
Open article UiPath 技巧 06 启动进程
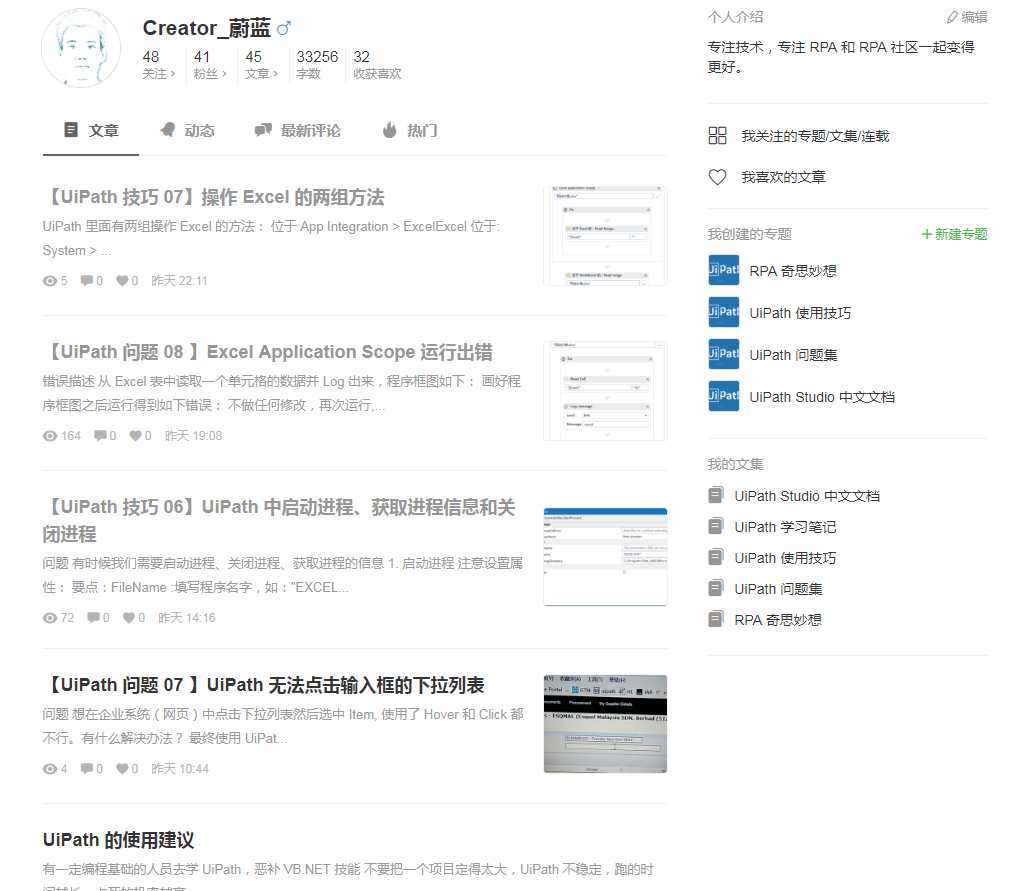280,521
